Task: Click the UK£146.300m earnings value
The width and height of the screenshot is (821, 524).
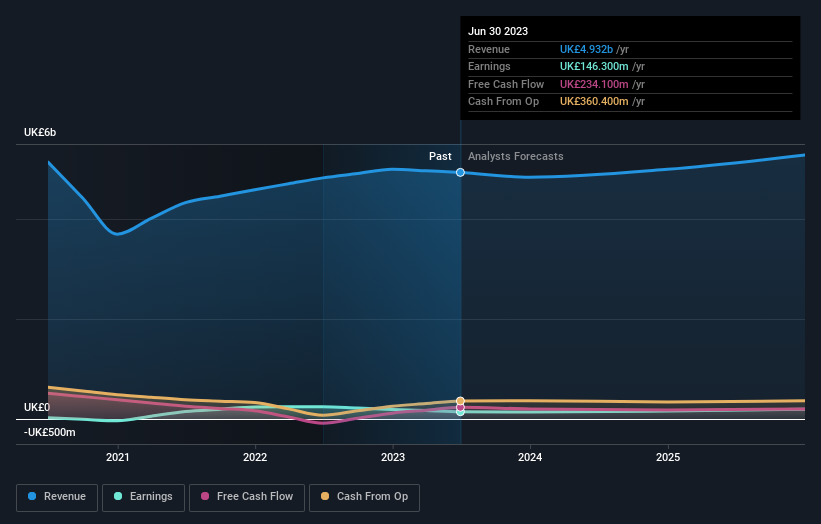Action: (x=594, y=66)
